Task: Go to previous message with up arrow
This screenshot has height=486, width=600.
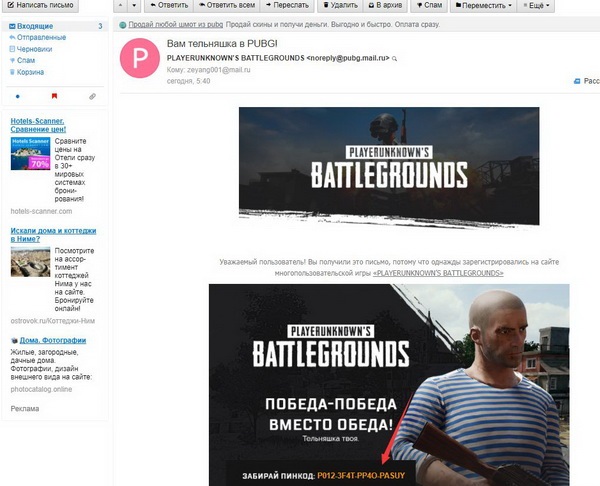Action: click(121, 5)
